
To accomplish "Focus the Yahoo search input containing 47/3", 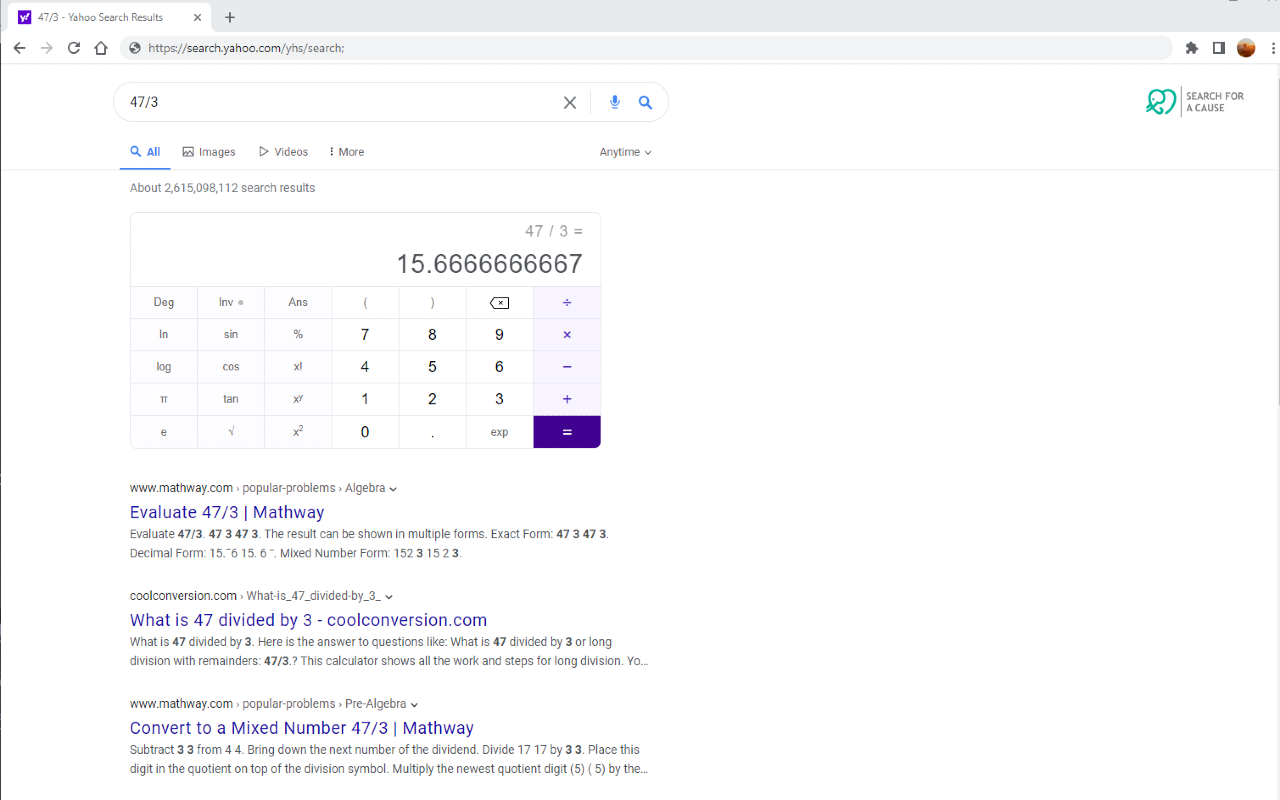I will (340, 102).
